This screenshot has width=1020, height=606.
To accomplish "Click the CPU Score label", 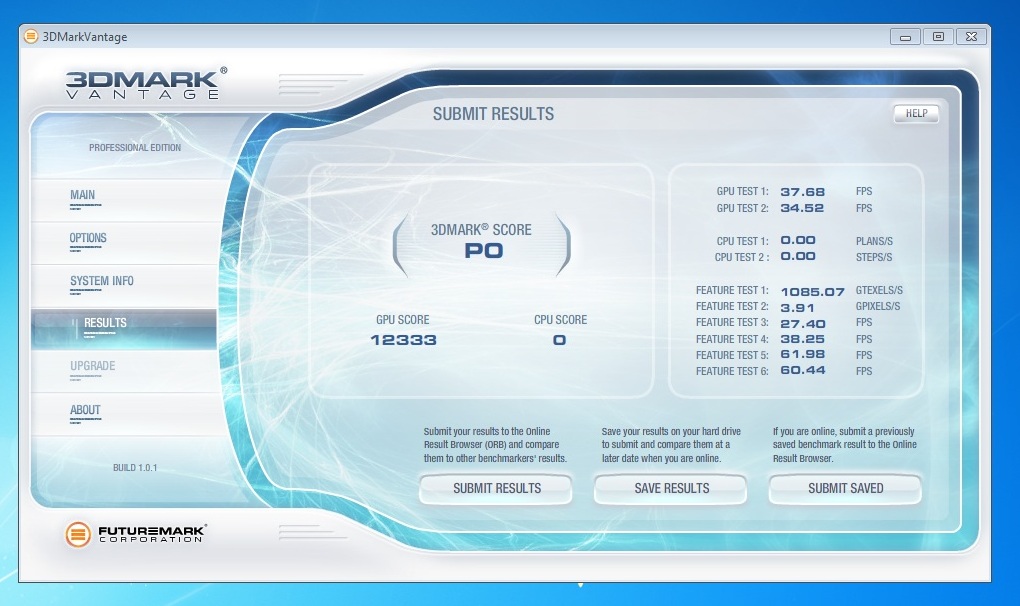I will click(560, 320).
